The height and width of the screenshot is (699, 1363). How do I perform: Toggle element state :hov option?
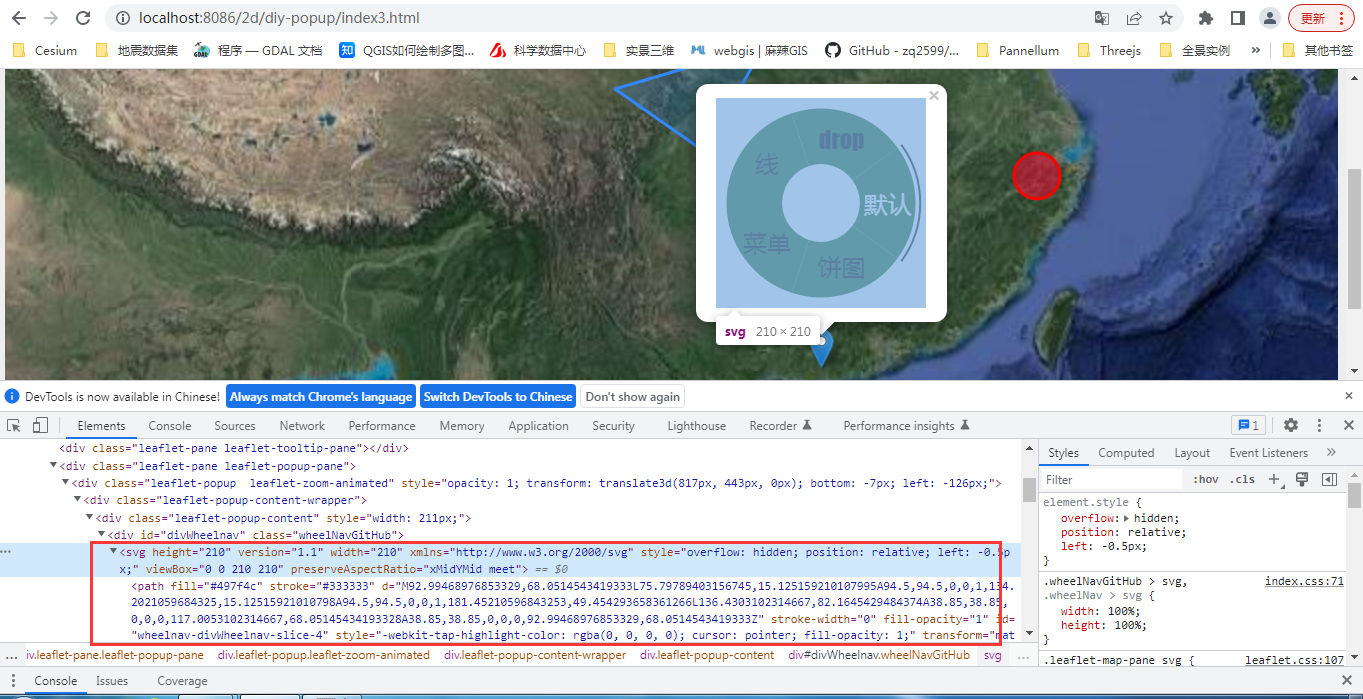point(1206,479)
